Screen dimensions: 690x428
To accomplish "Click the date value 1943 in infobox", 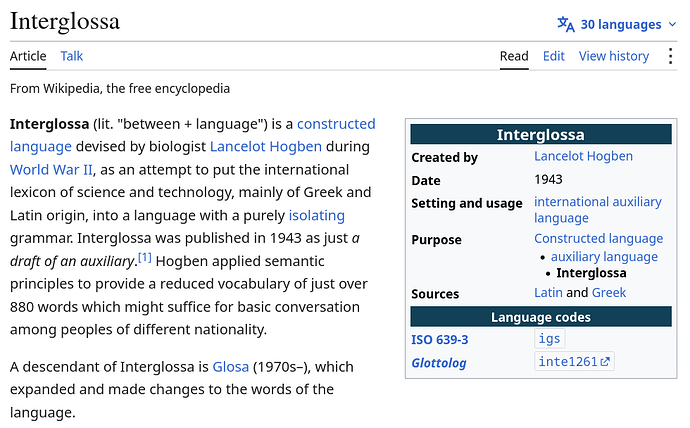I will click(x=548, y=179).
